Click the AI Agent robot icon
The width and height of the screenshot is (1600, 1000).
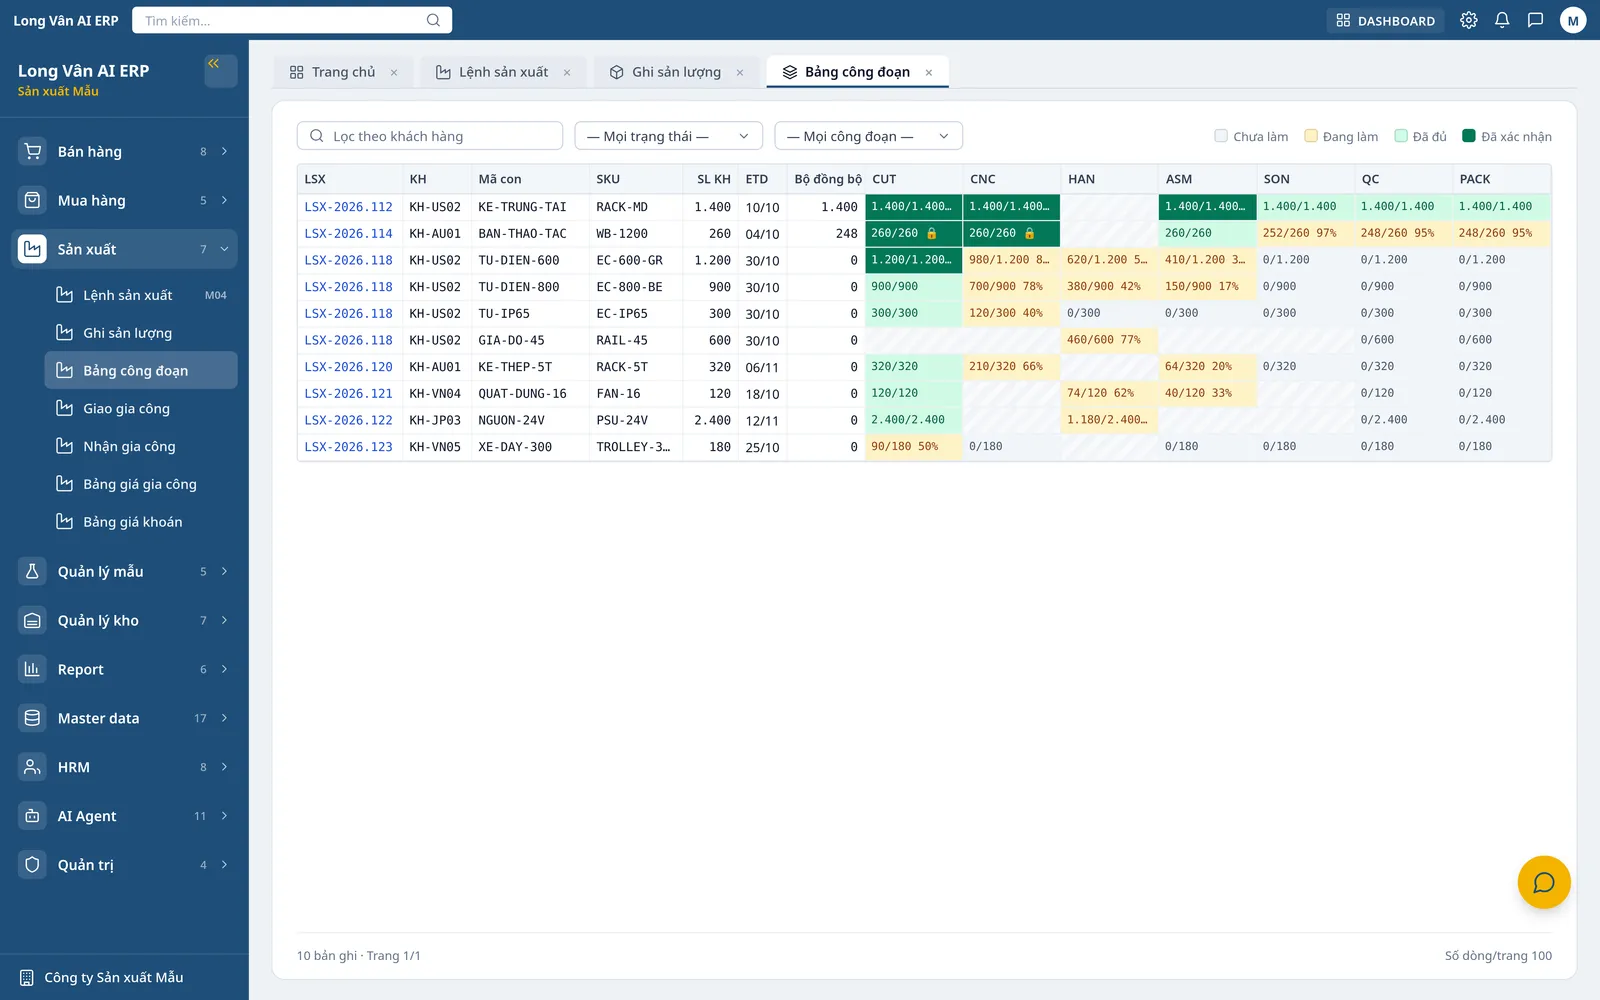[32, 816]
